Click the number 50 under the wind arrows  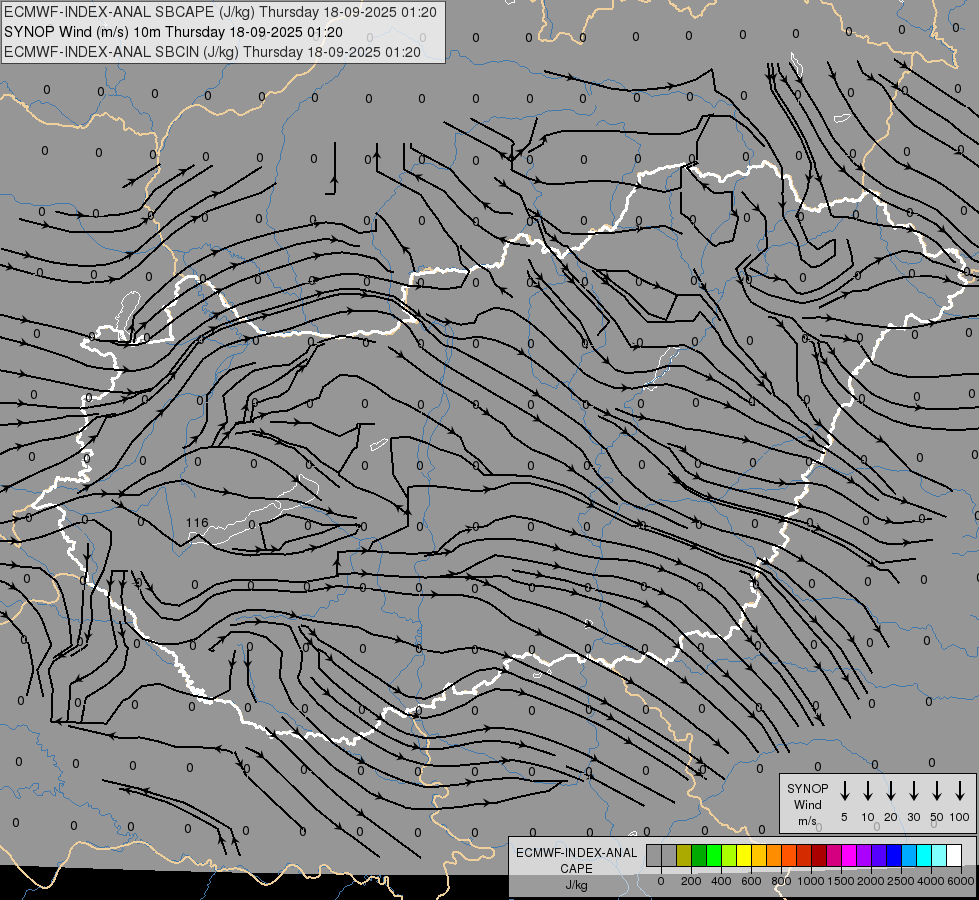tap(937, 817)
